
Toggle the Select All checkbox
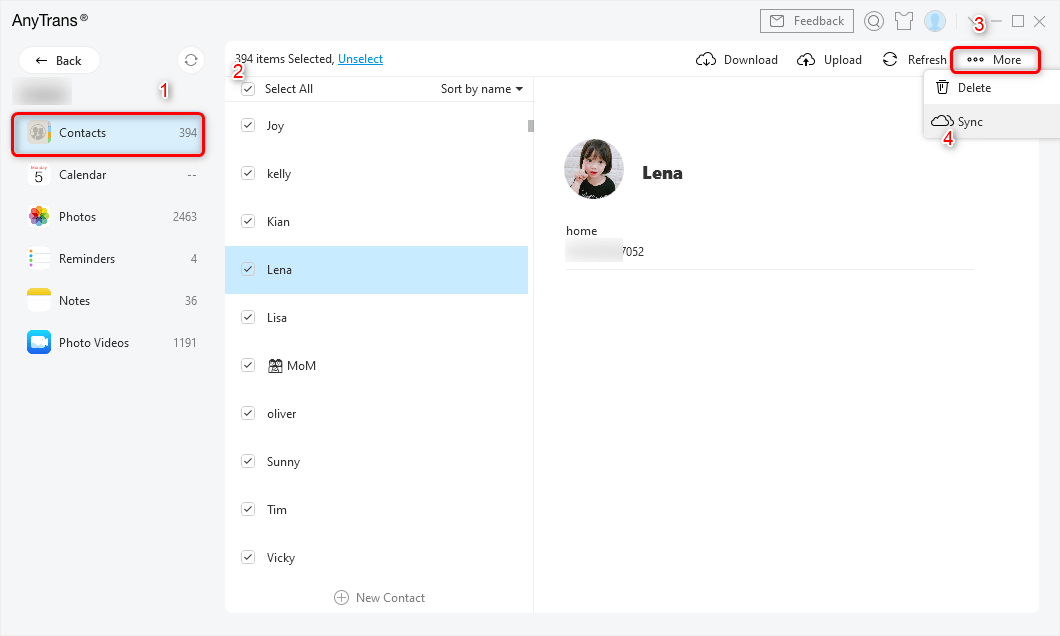click(248, 89)
